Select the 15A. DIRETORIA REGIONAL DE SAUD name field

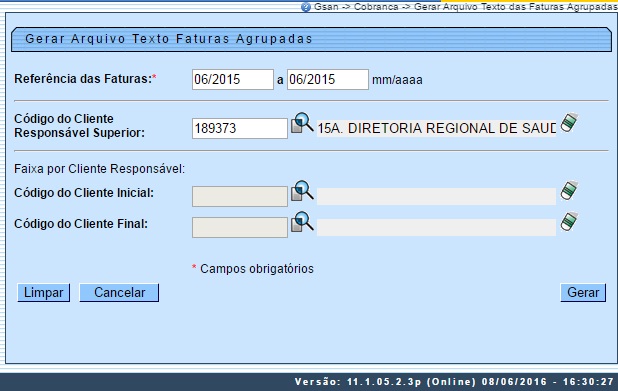tap(436, 128)
